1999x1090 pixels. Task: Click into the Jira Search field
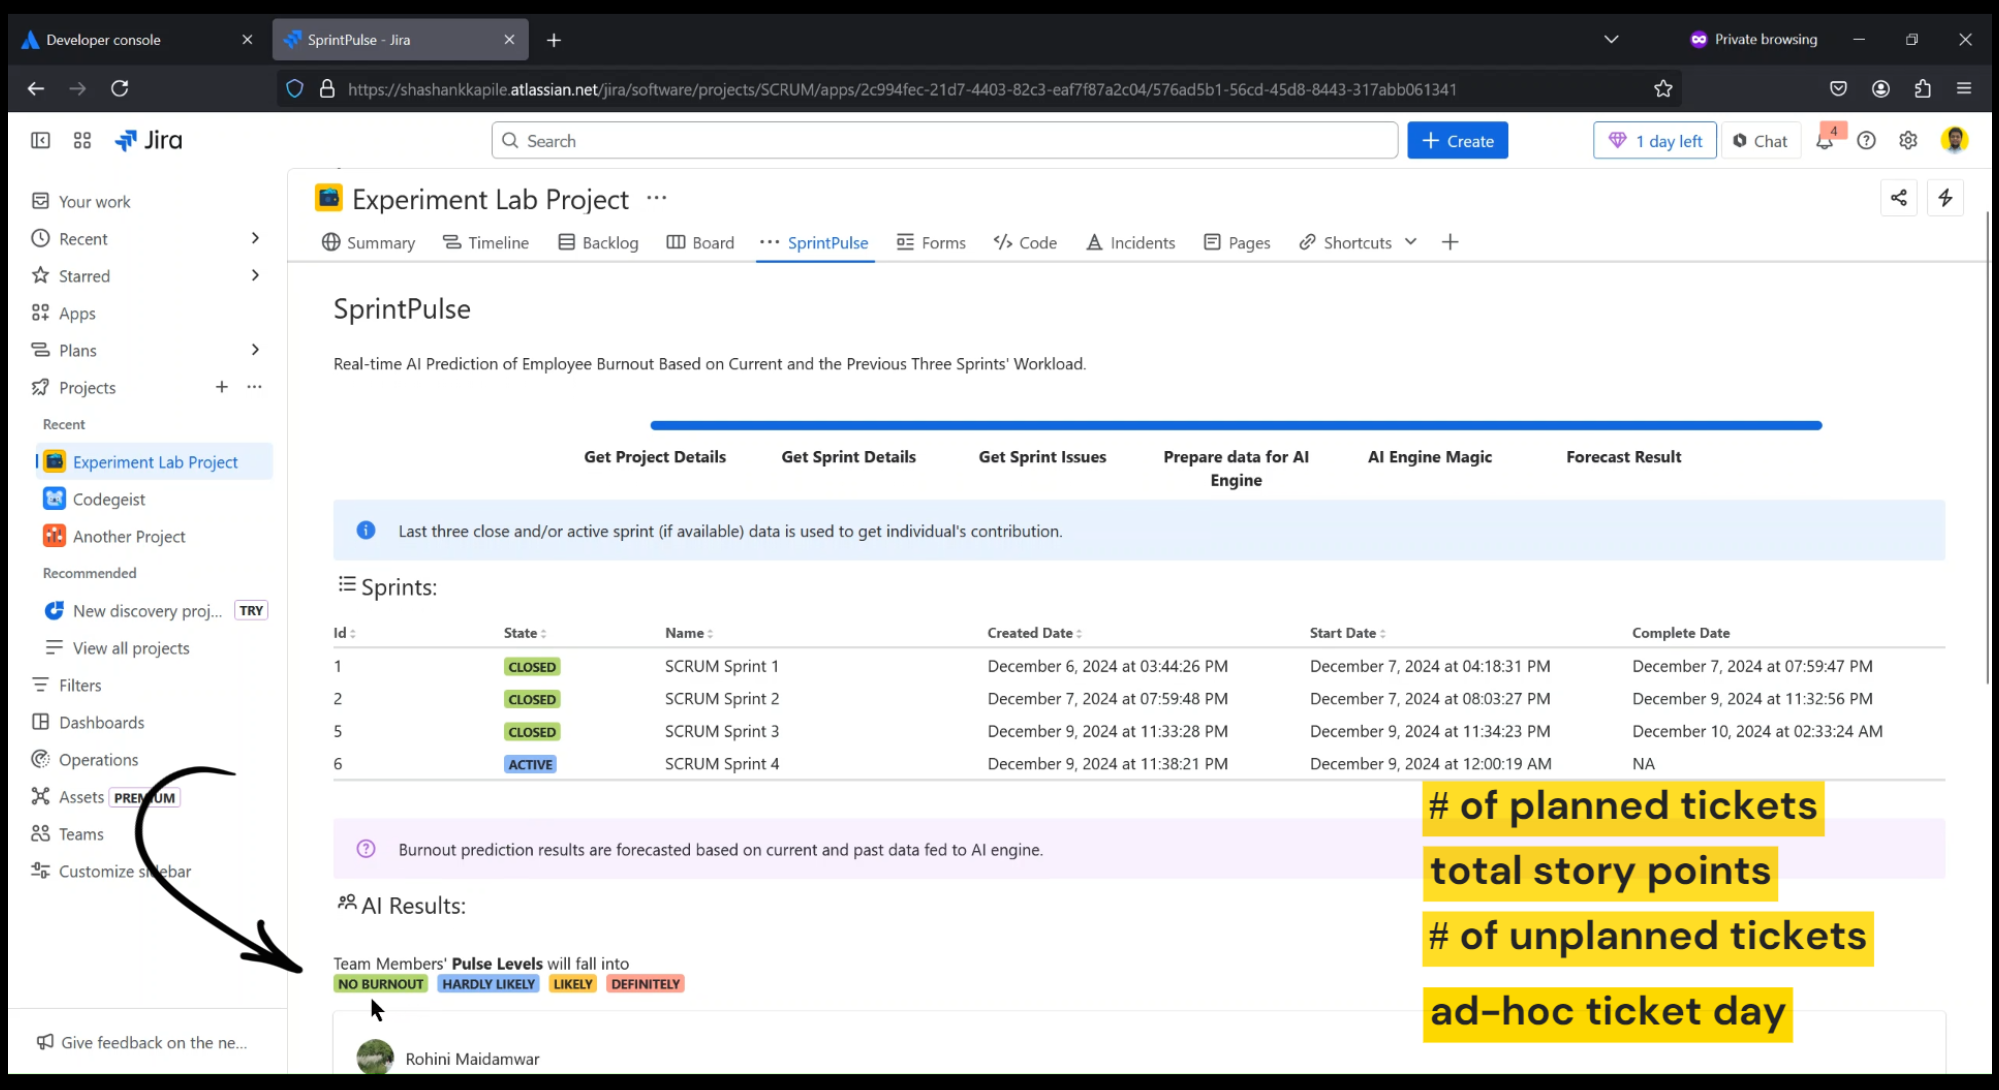tap(943, 141)
